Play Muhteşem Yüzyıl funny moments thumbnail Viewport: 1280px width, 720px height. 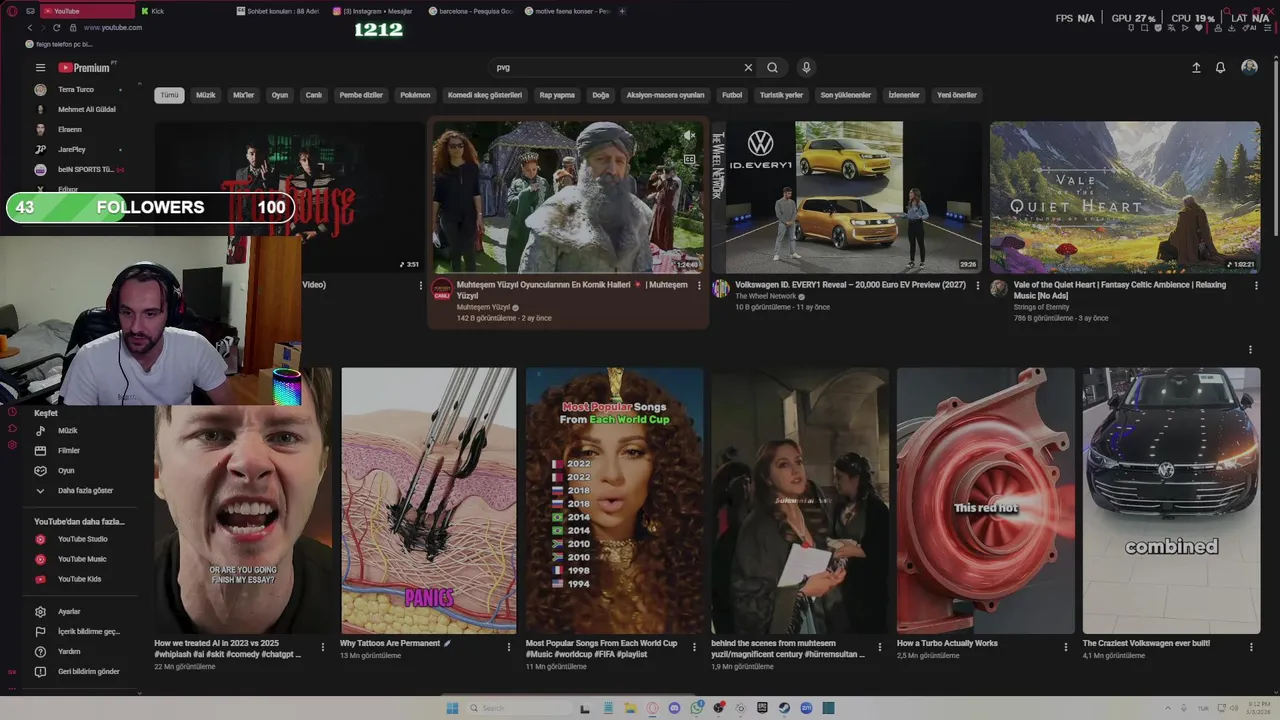[568, 197]
